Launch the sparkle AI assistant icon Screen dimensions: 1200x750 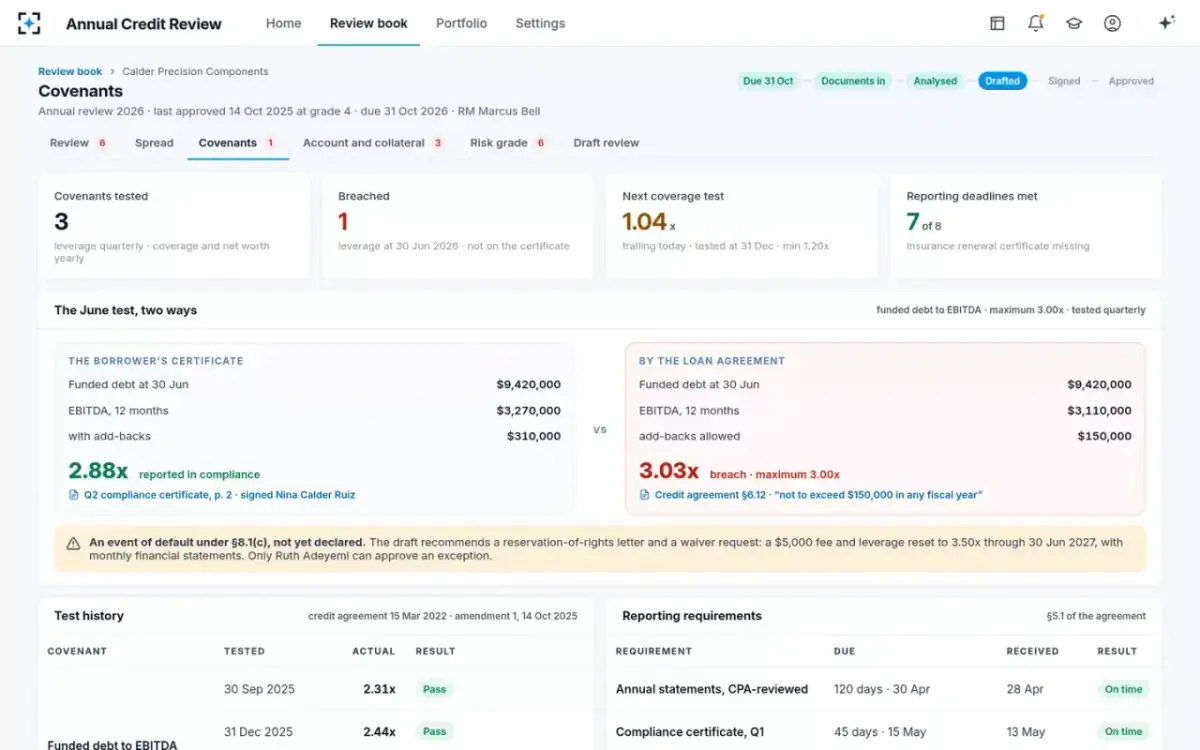(1166, 23)
